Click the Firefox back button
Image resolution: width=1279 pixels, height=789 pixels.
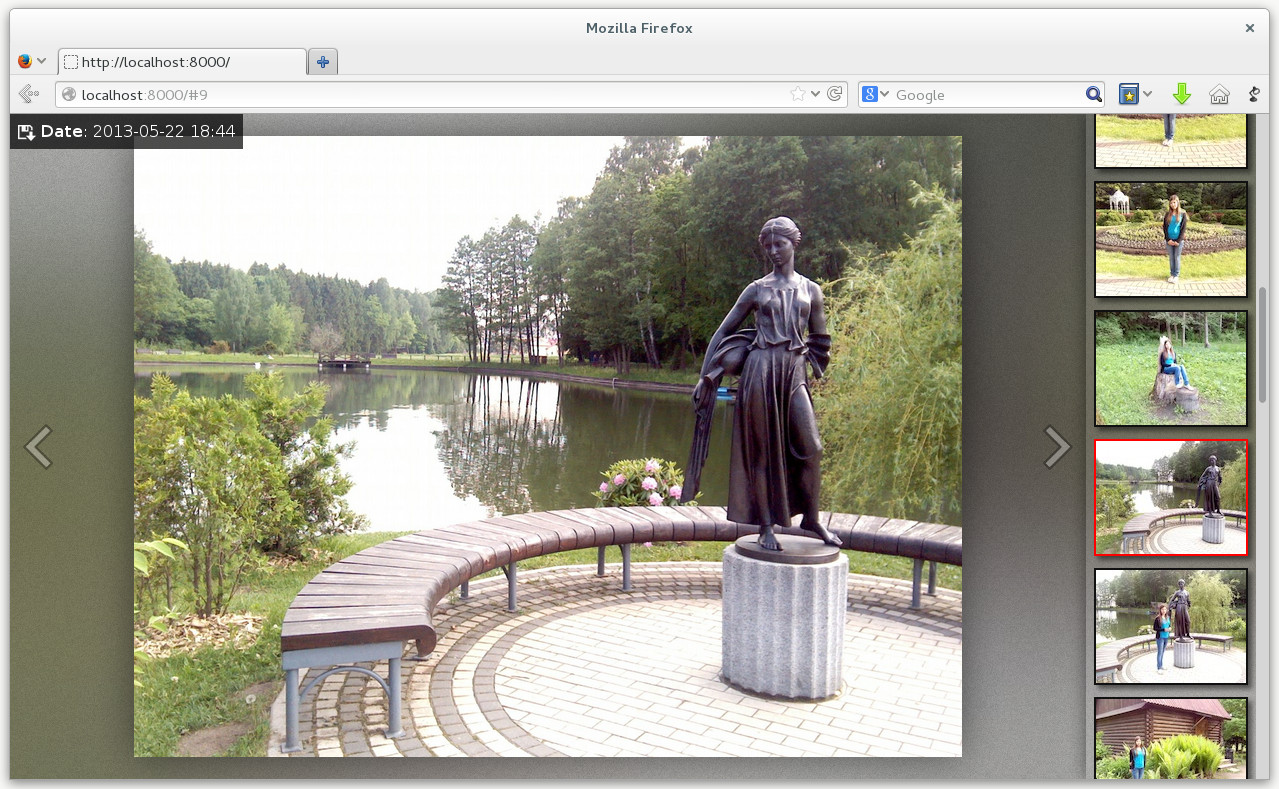click(29, 94)
